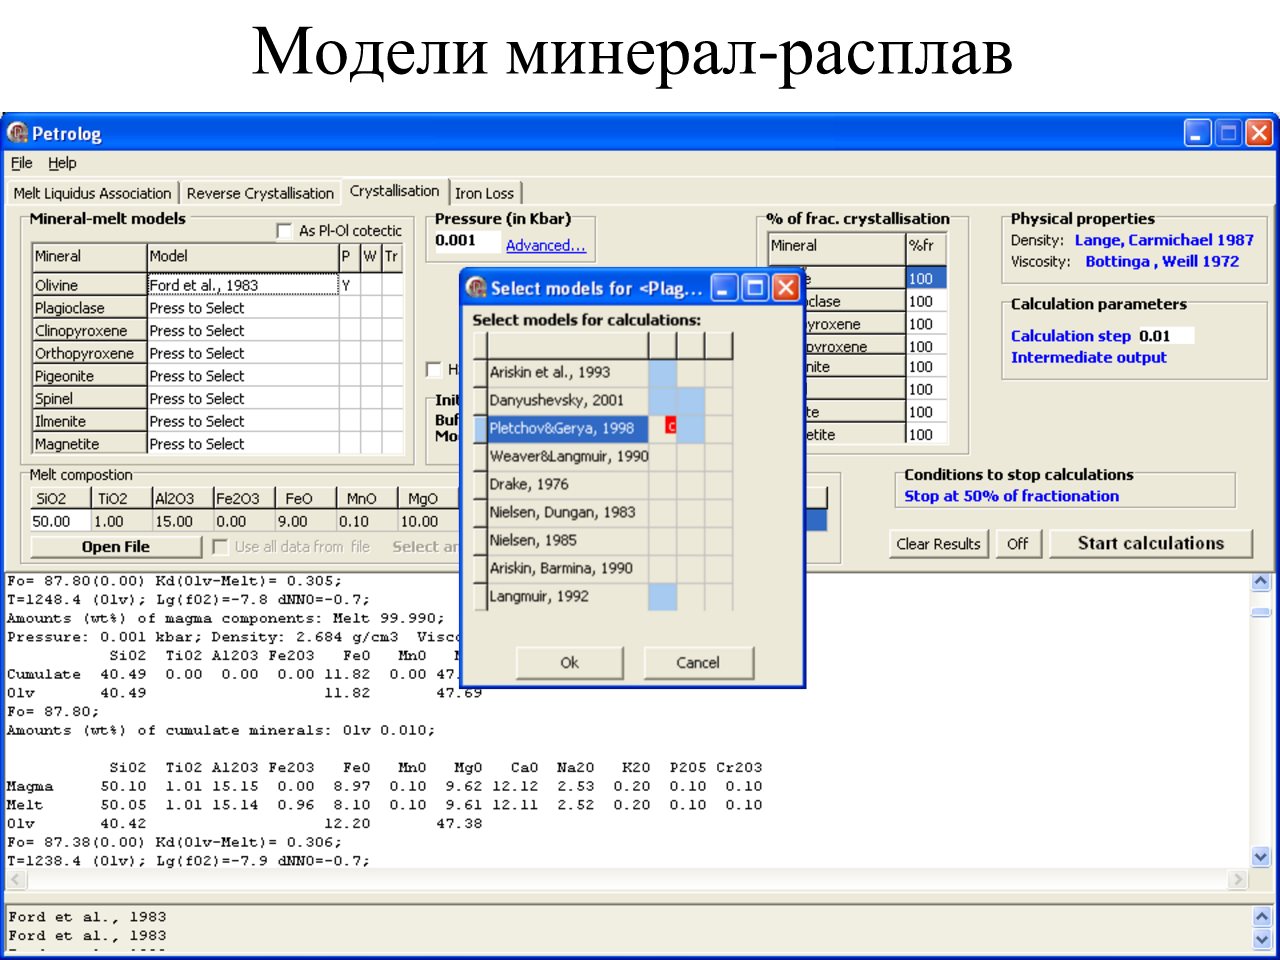The height and width of the screenshot is (960, 1280).
Task: Click right arrow of horizontal results scrollbar
Action: point(1238,880)
